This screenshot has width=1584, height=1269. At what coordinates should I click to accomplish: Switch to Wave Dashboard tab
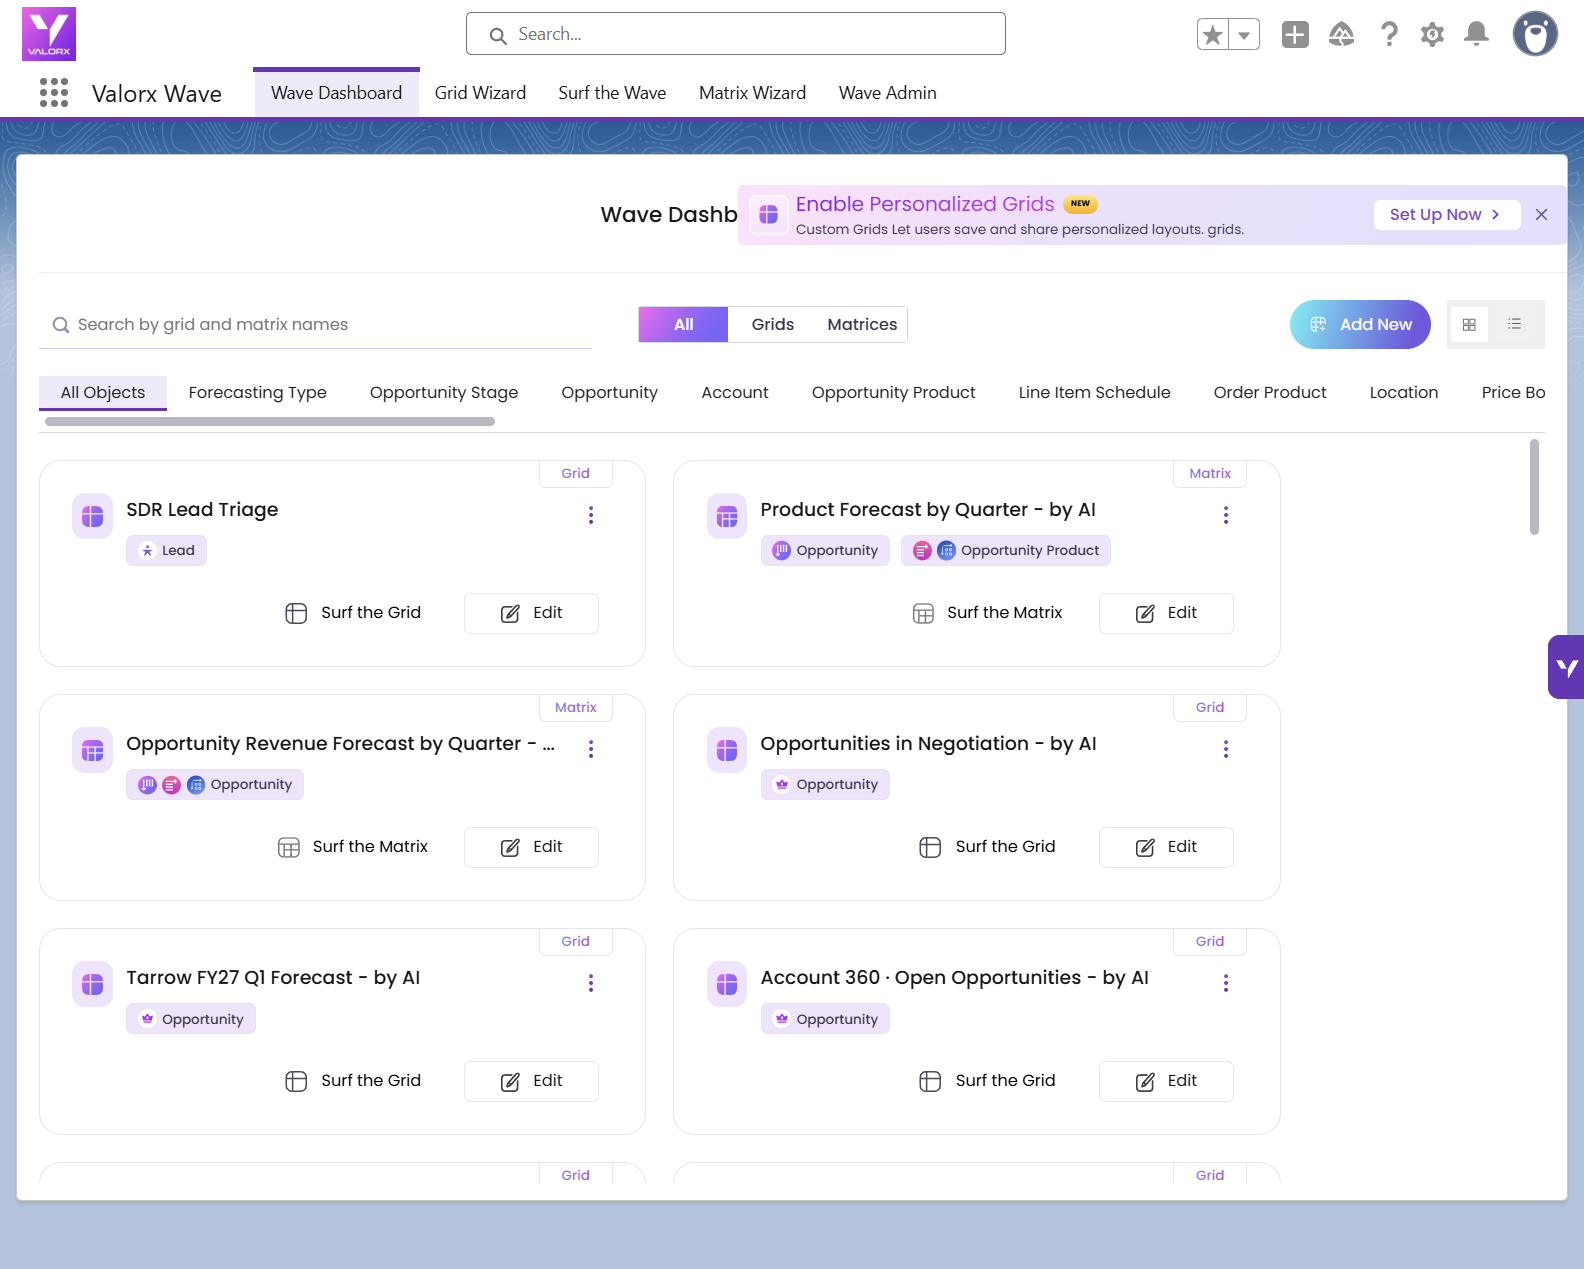(x=336, y=93)
